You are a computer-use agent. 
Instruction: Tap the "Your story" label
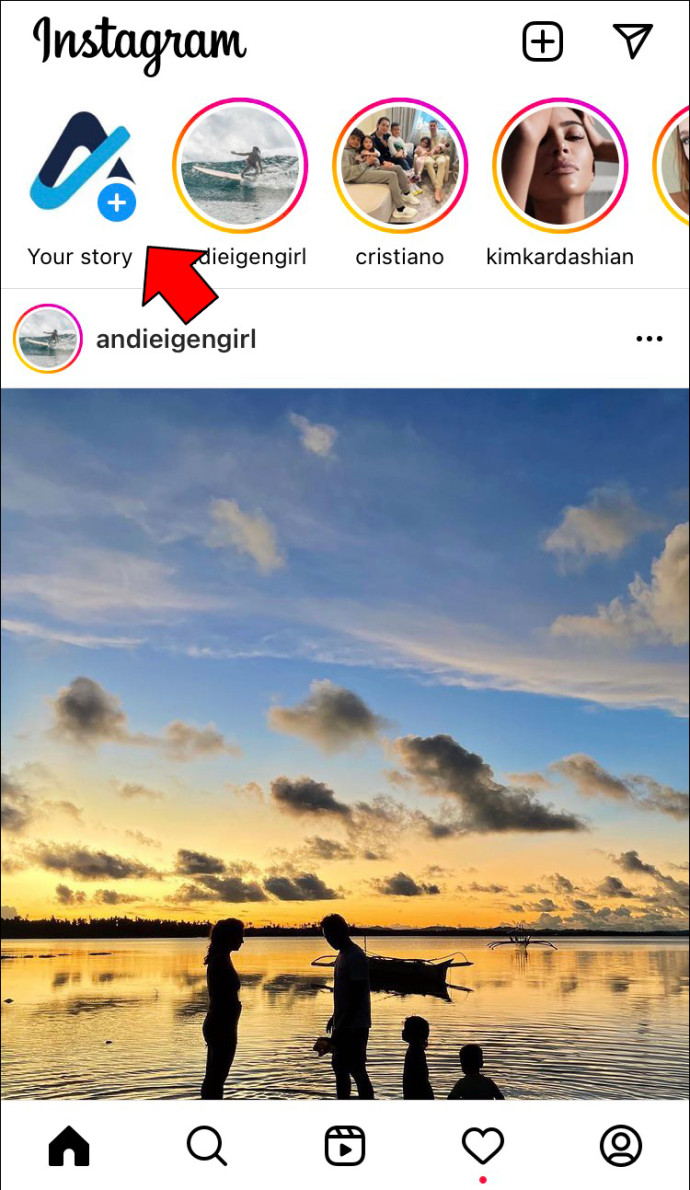click(80, 257)
